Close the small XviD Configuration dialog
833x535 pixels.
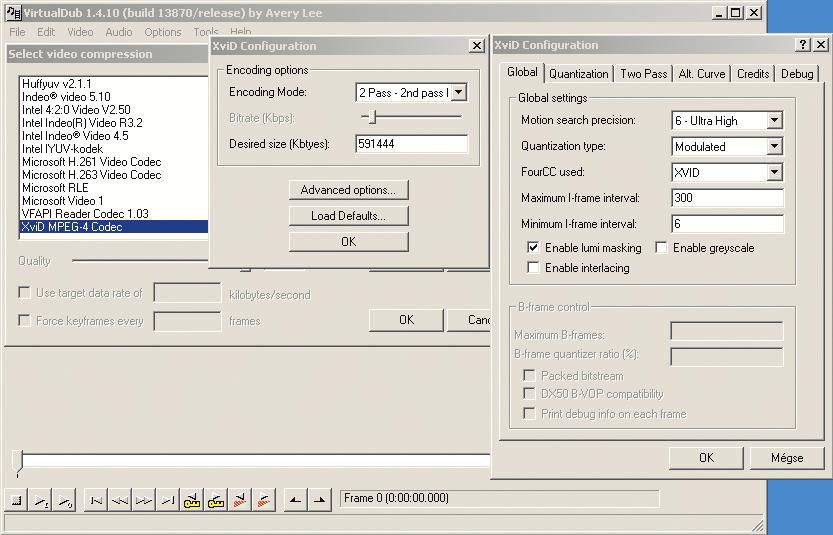pos(477,46)
